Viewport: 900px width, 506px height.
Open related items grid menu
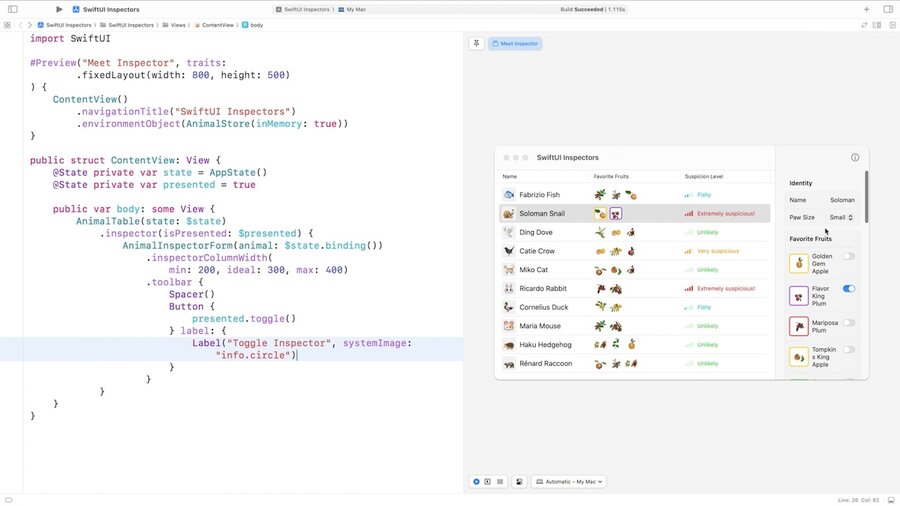click(7, 25)
